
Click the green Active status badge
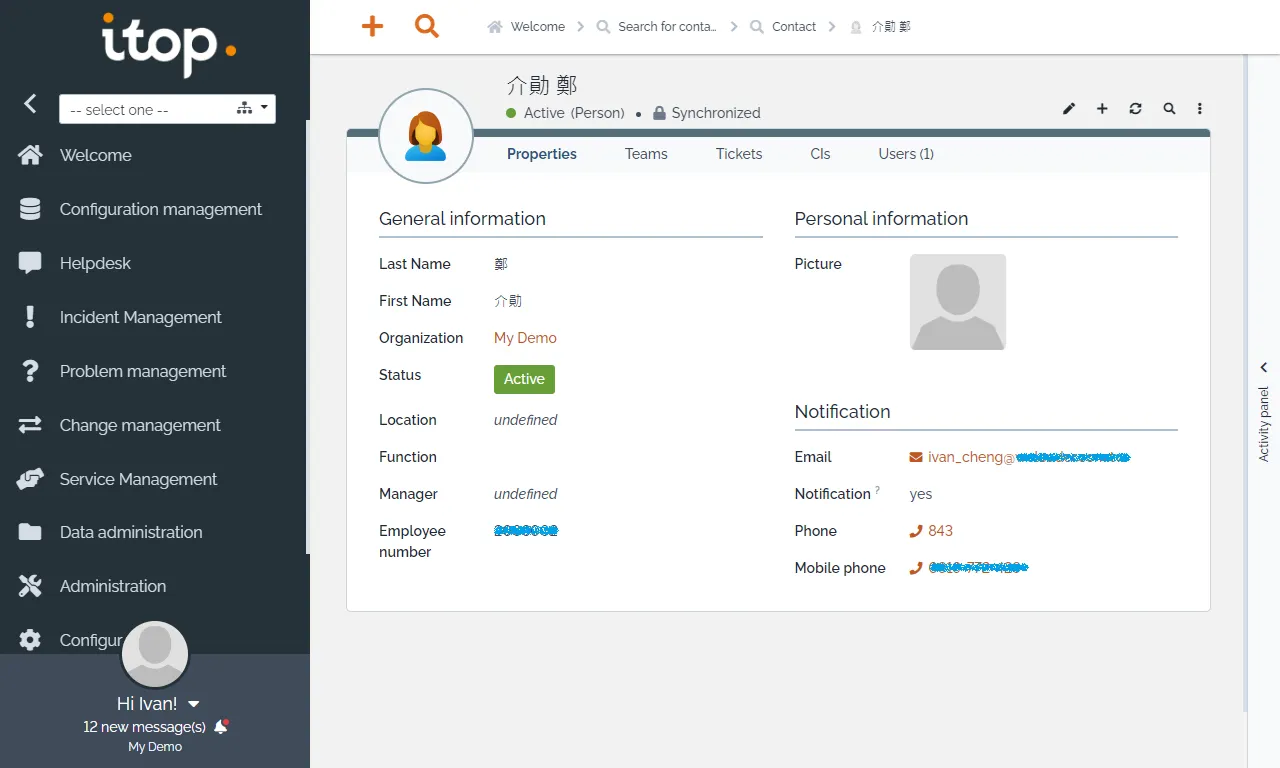pyautogui.click(x=524, y=379)
